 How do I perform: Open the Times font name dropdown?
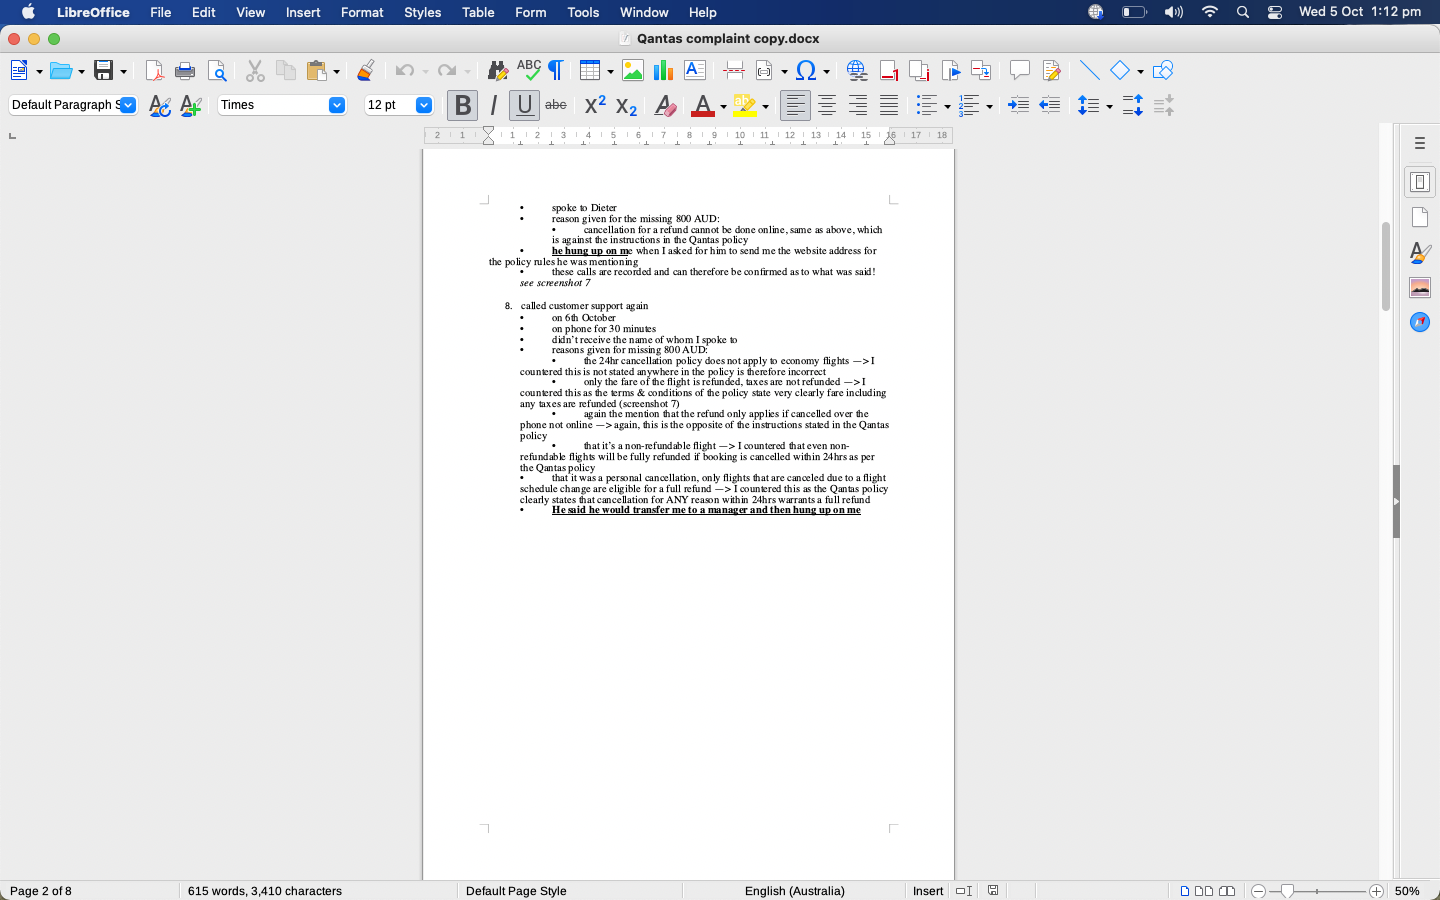tap(337, 104)
